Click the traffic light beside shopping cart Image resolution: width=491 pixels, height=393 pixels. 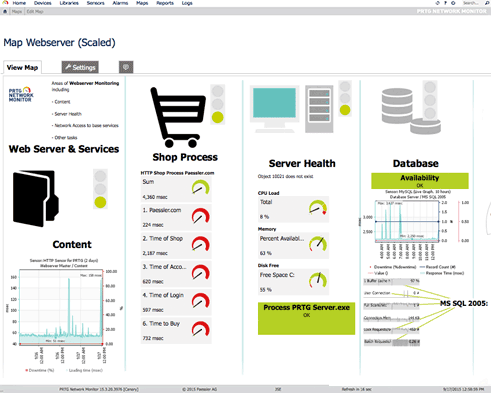coord(218,104)
